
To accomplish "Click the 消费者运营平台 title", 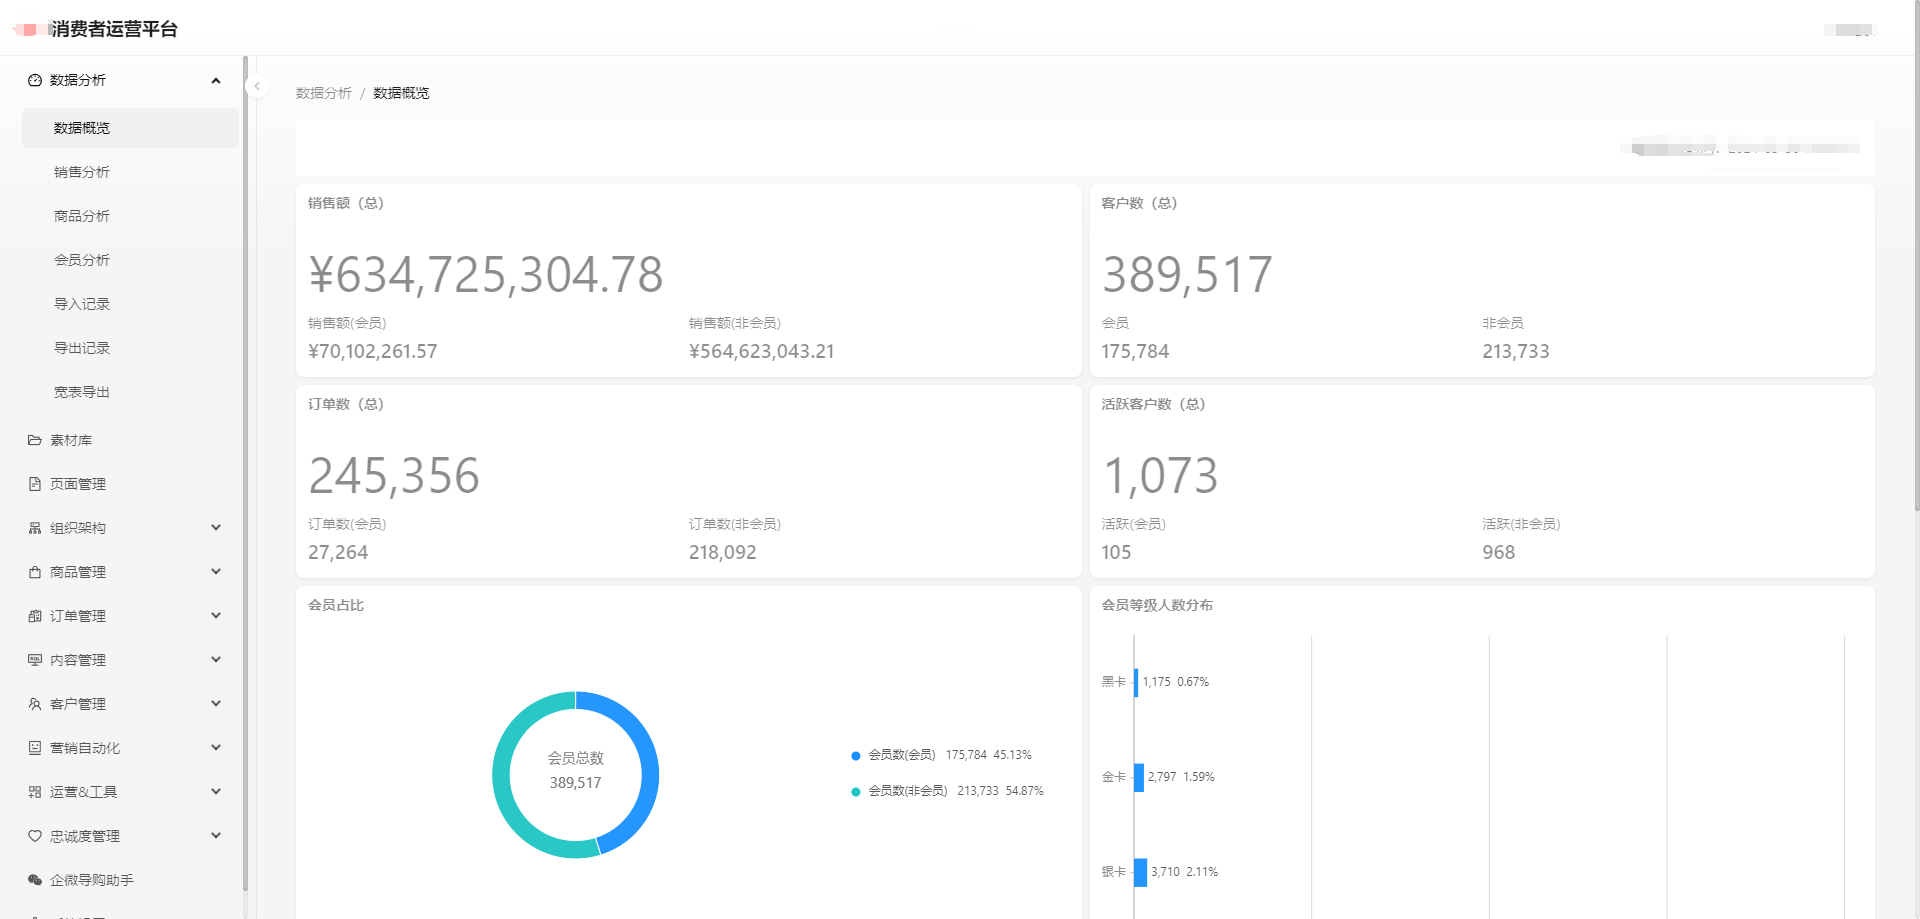I will point(114,29).
